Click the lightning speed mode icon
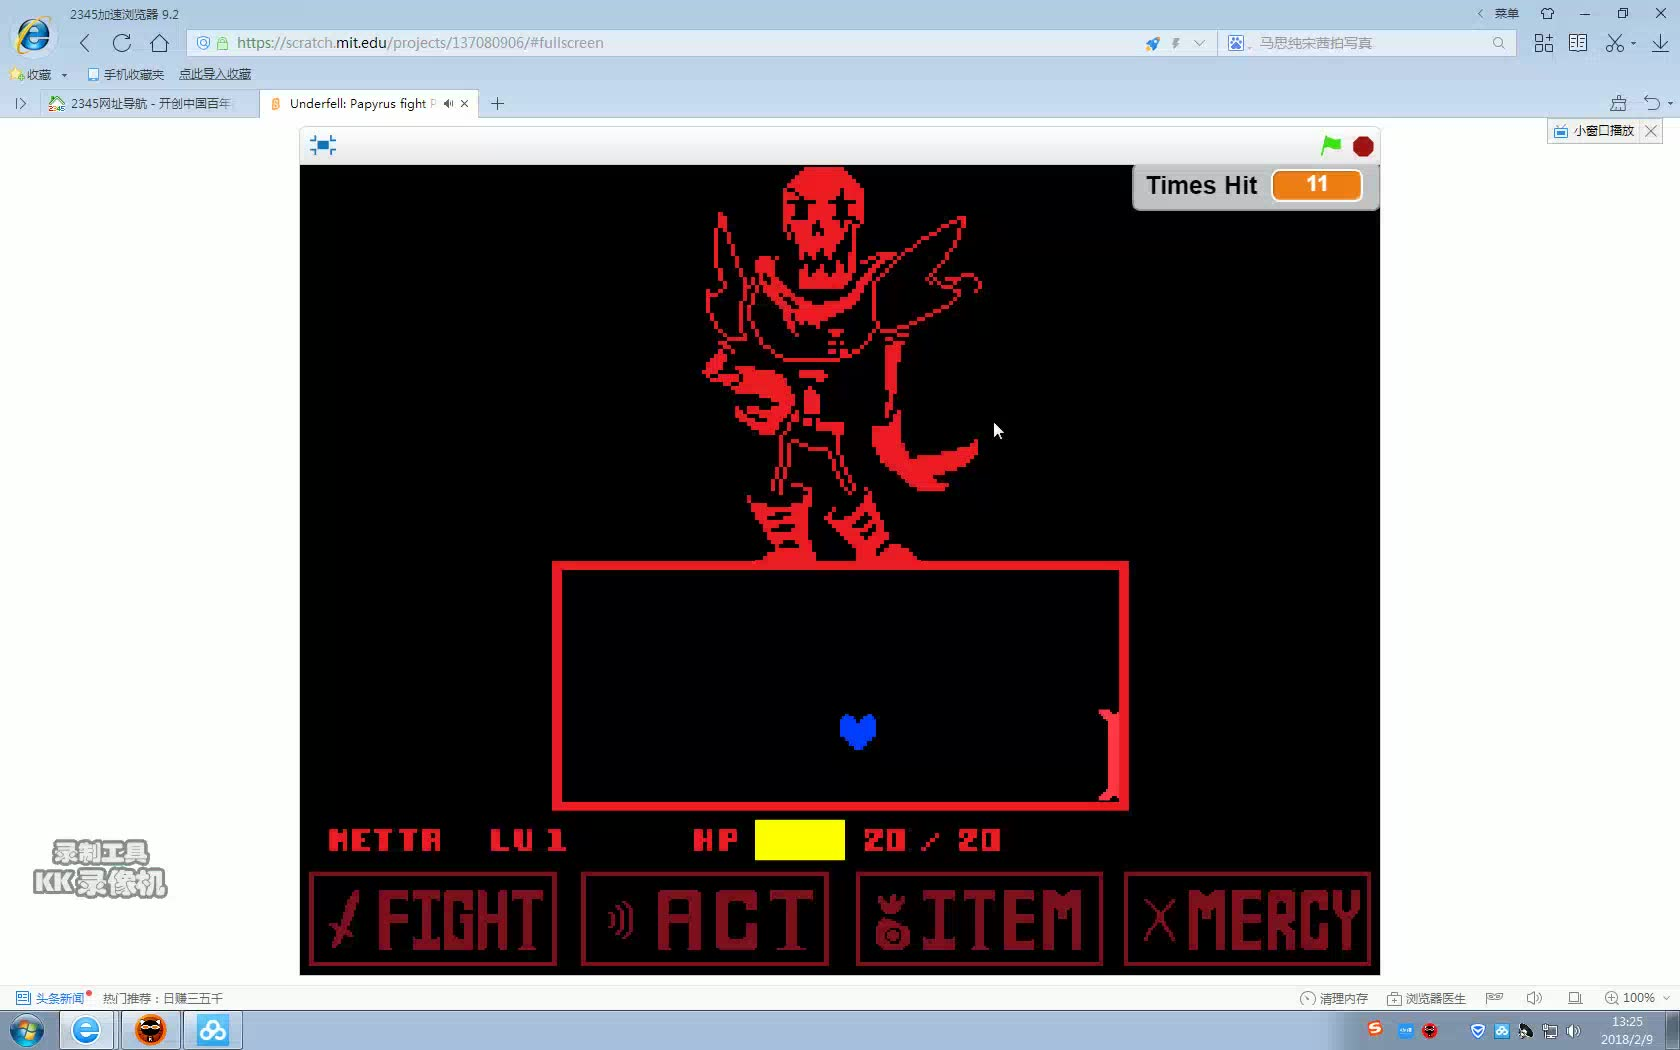1680x1050 pixels. (x=1176, y=43)
